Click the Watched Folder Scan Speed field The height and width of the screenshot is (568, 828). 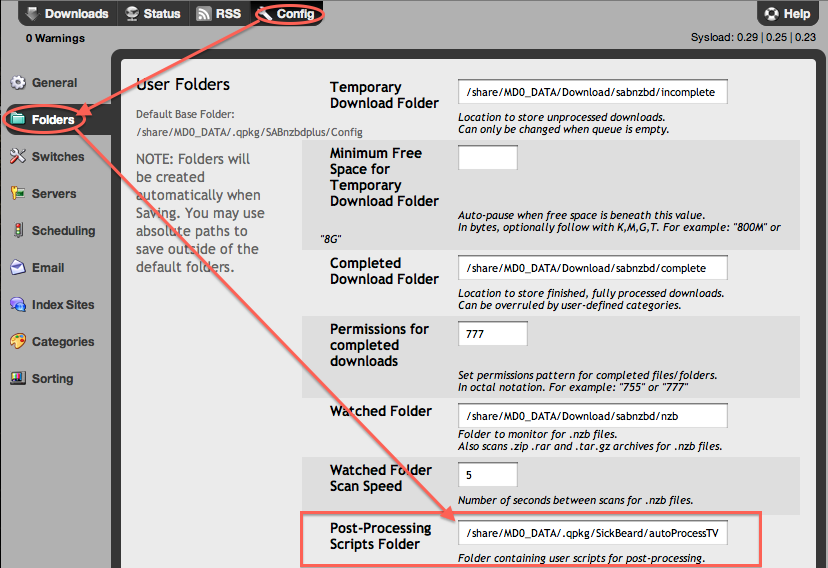point(487,475)
